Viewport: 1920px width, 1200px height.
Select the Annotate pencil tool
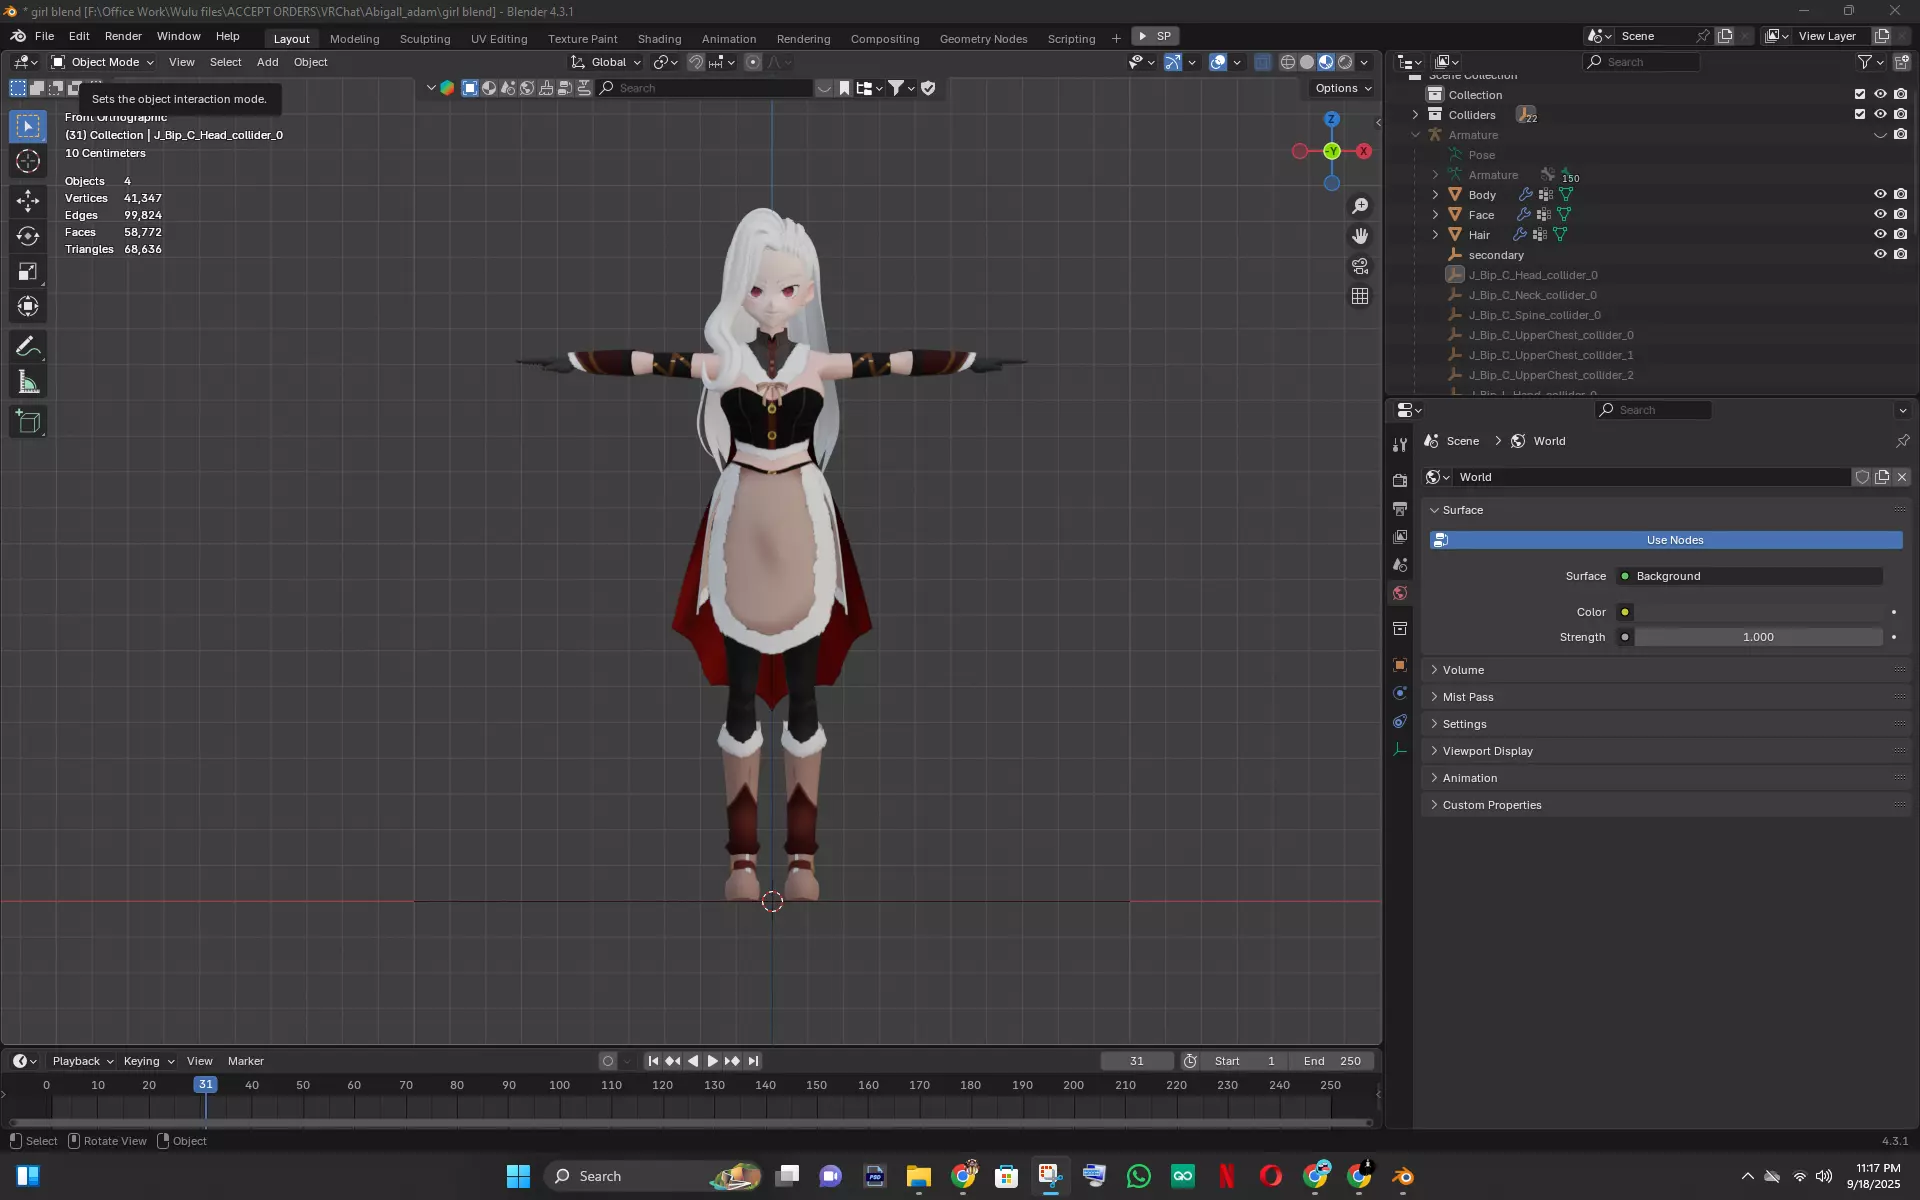coord(28,346)
